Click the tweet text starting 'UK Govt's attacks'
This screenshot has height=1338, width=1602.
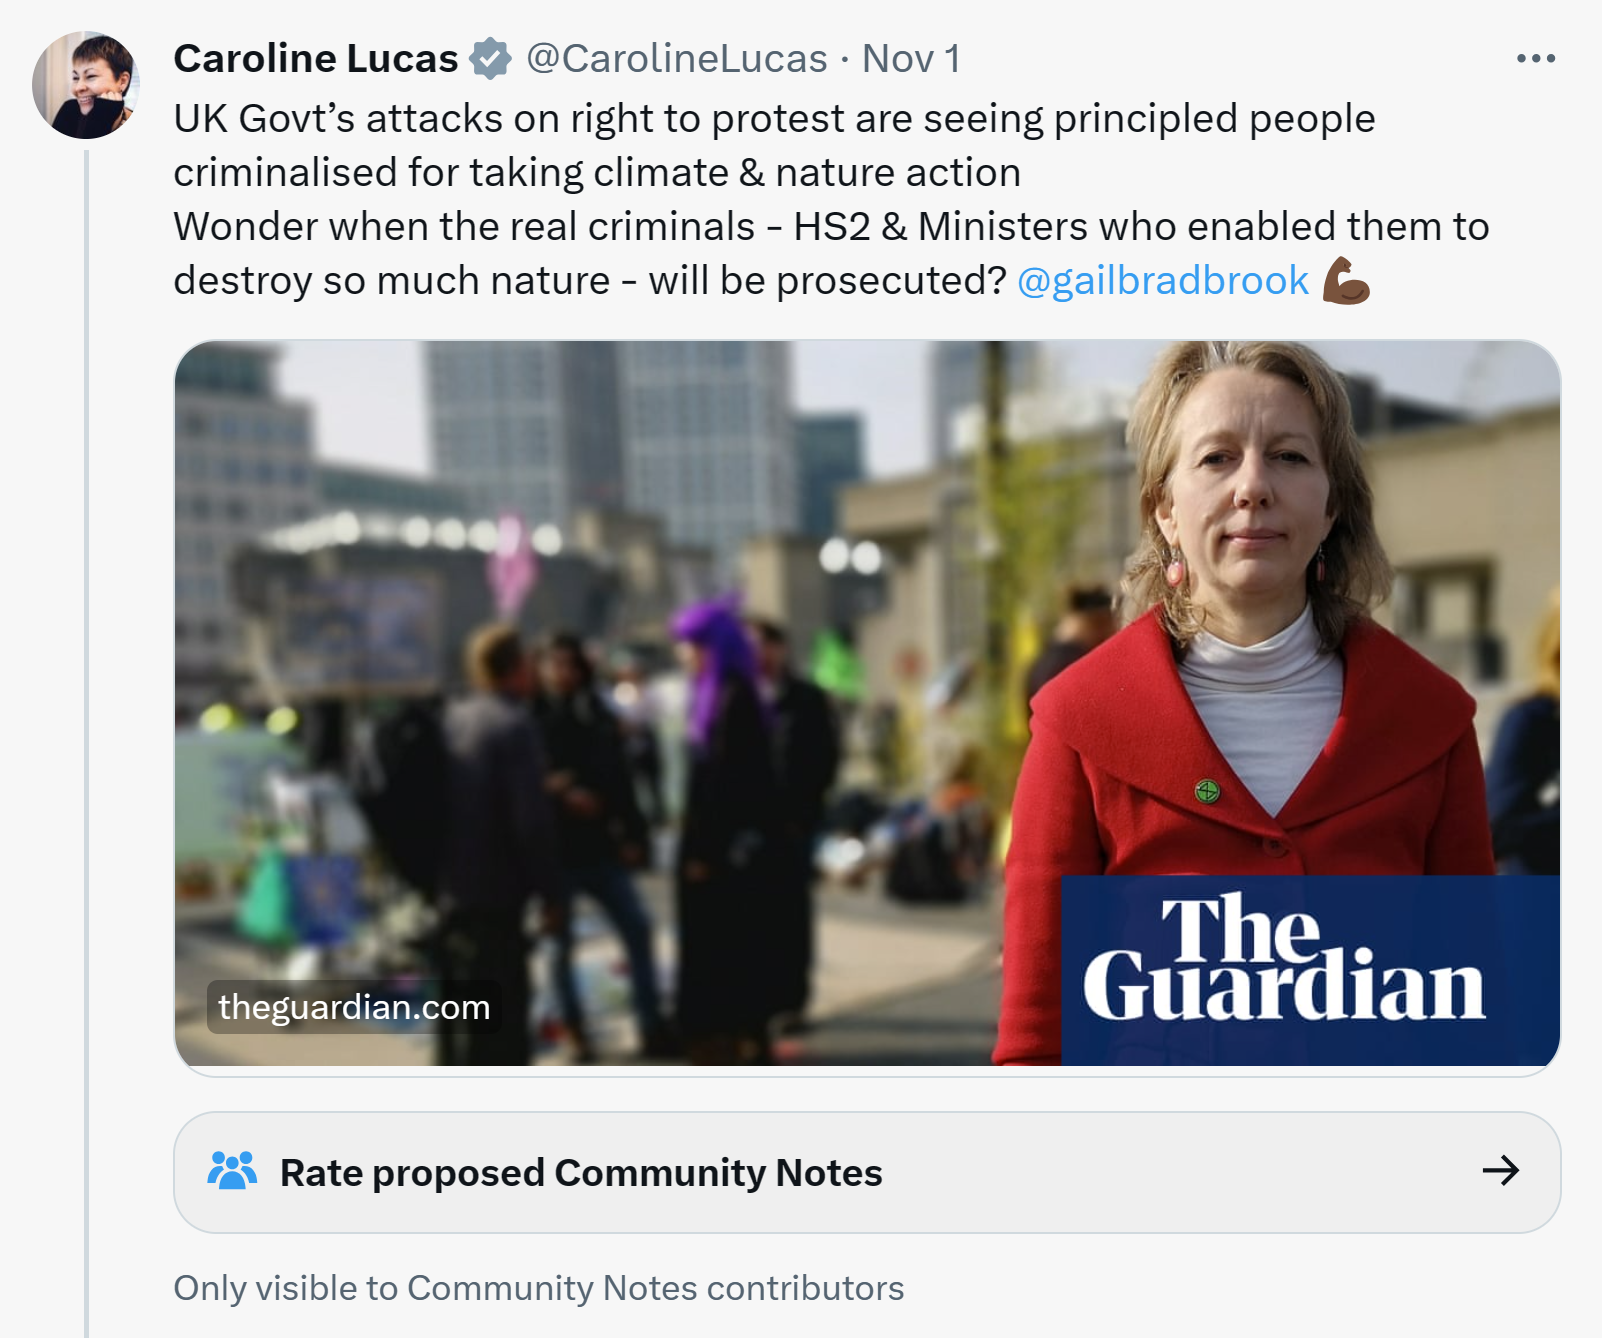[774, 146]
